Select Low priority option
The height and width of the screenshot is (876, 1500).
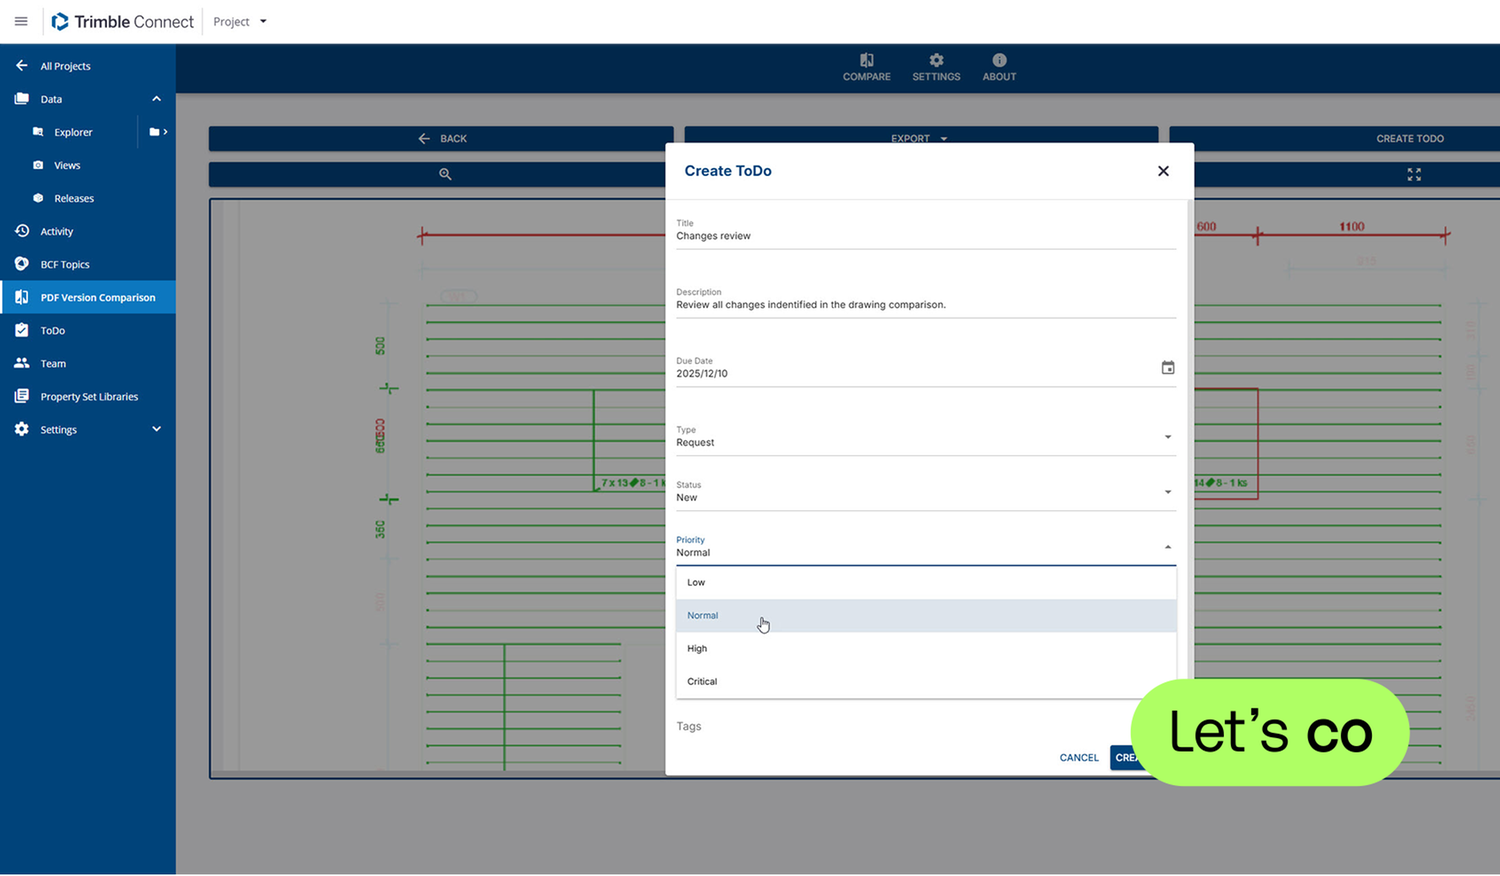tap(926, 582)
